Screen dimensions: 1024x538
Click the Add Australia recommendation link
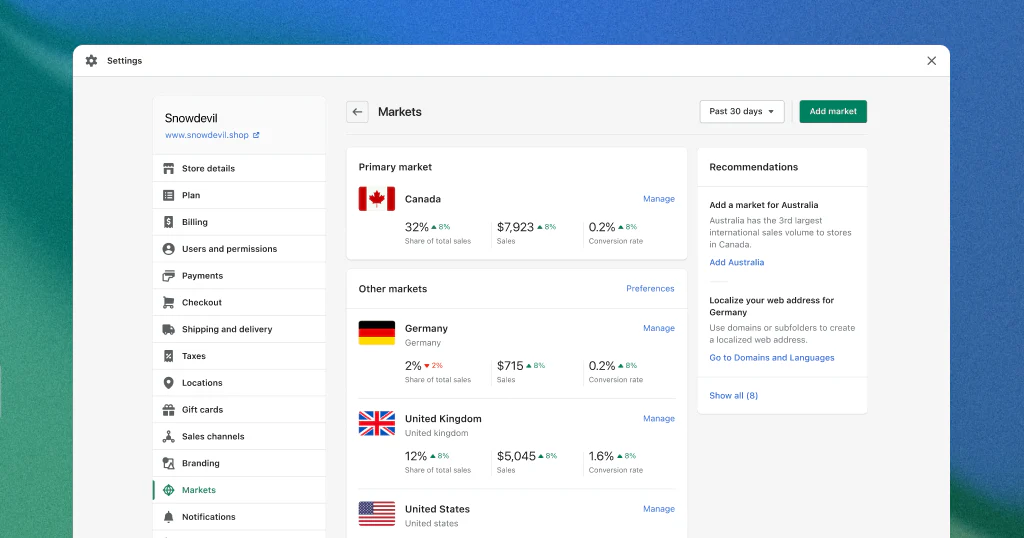pyautogui.click(x=736, y=263)
